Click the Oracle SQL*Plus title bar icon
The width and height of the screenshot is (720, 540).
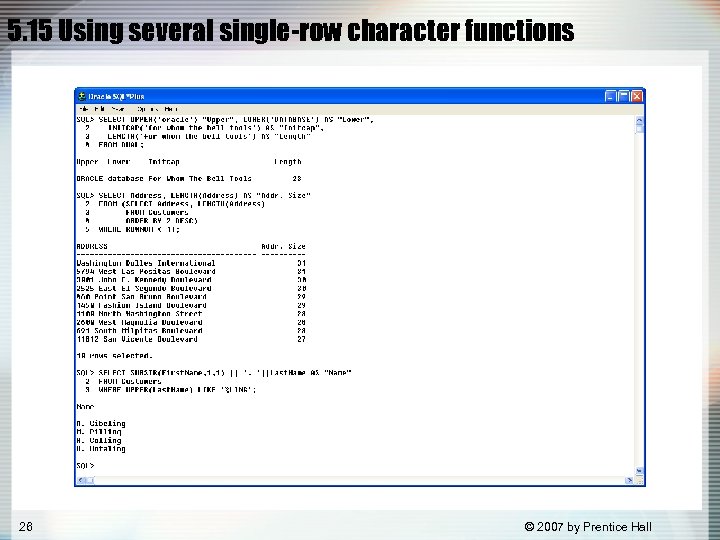pyautogui.click(x=82, y=96)
